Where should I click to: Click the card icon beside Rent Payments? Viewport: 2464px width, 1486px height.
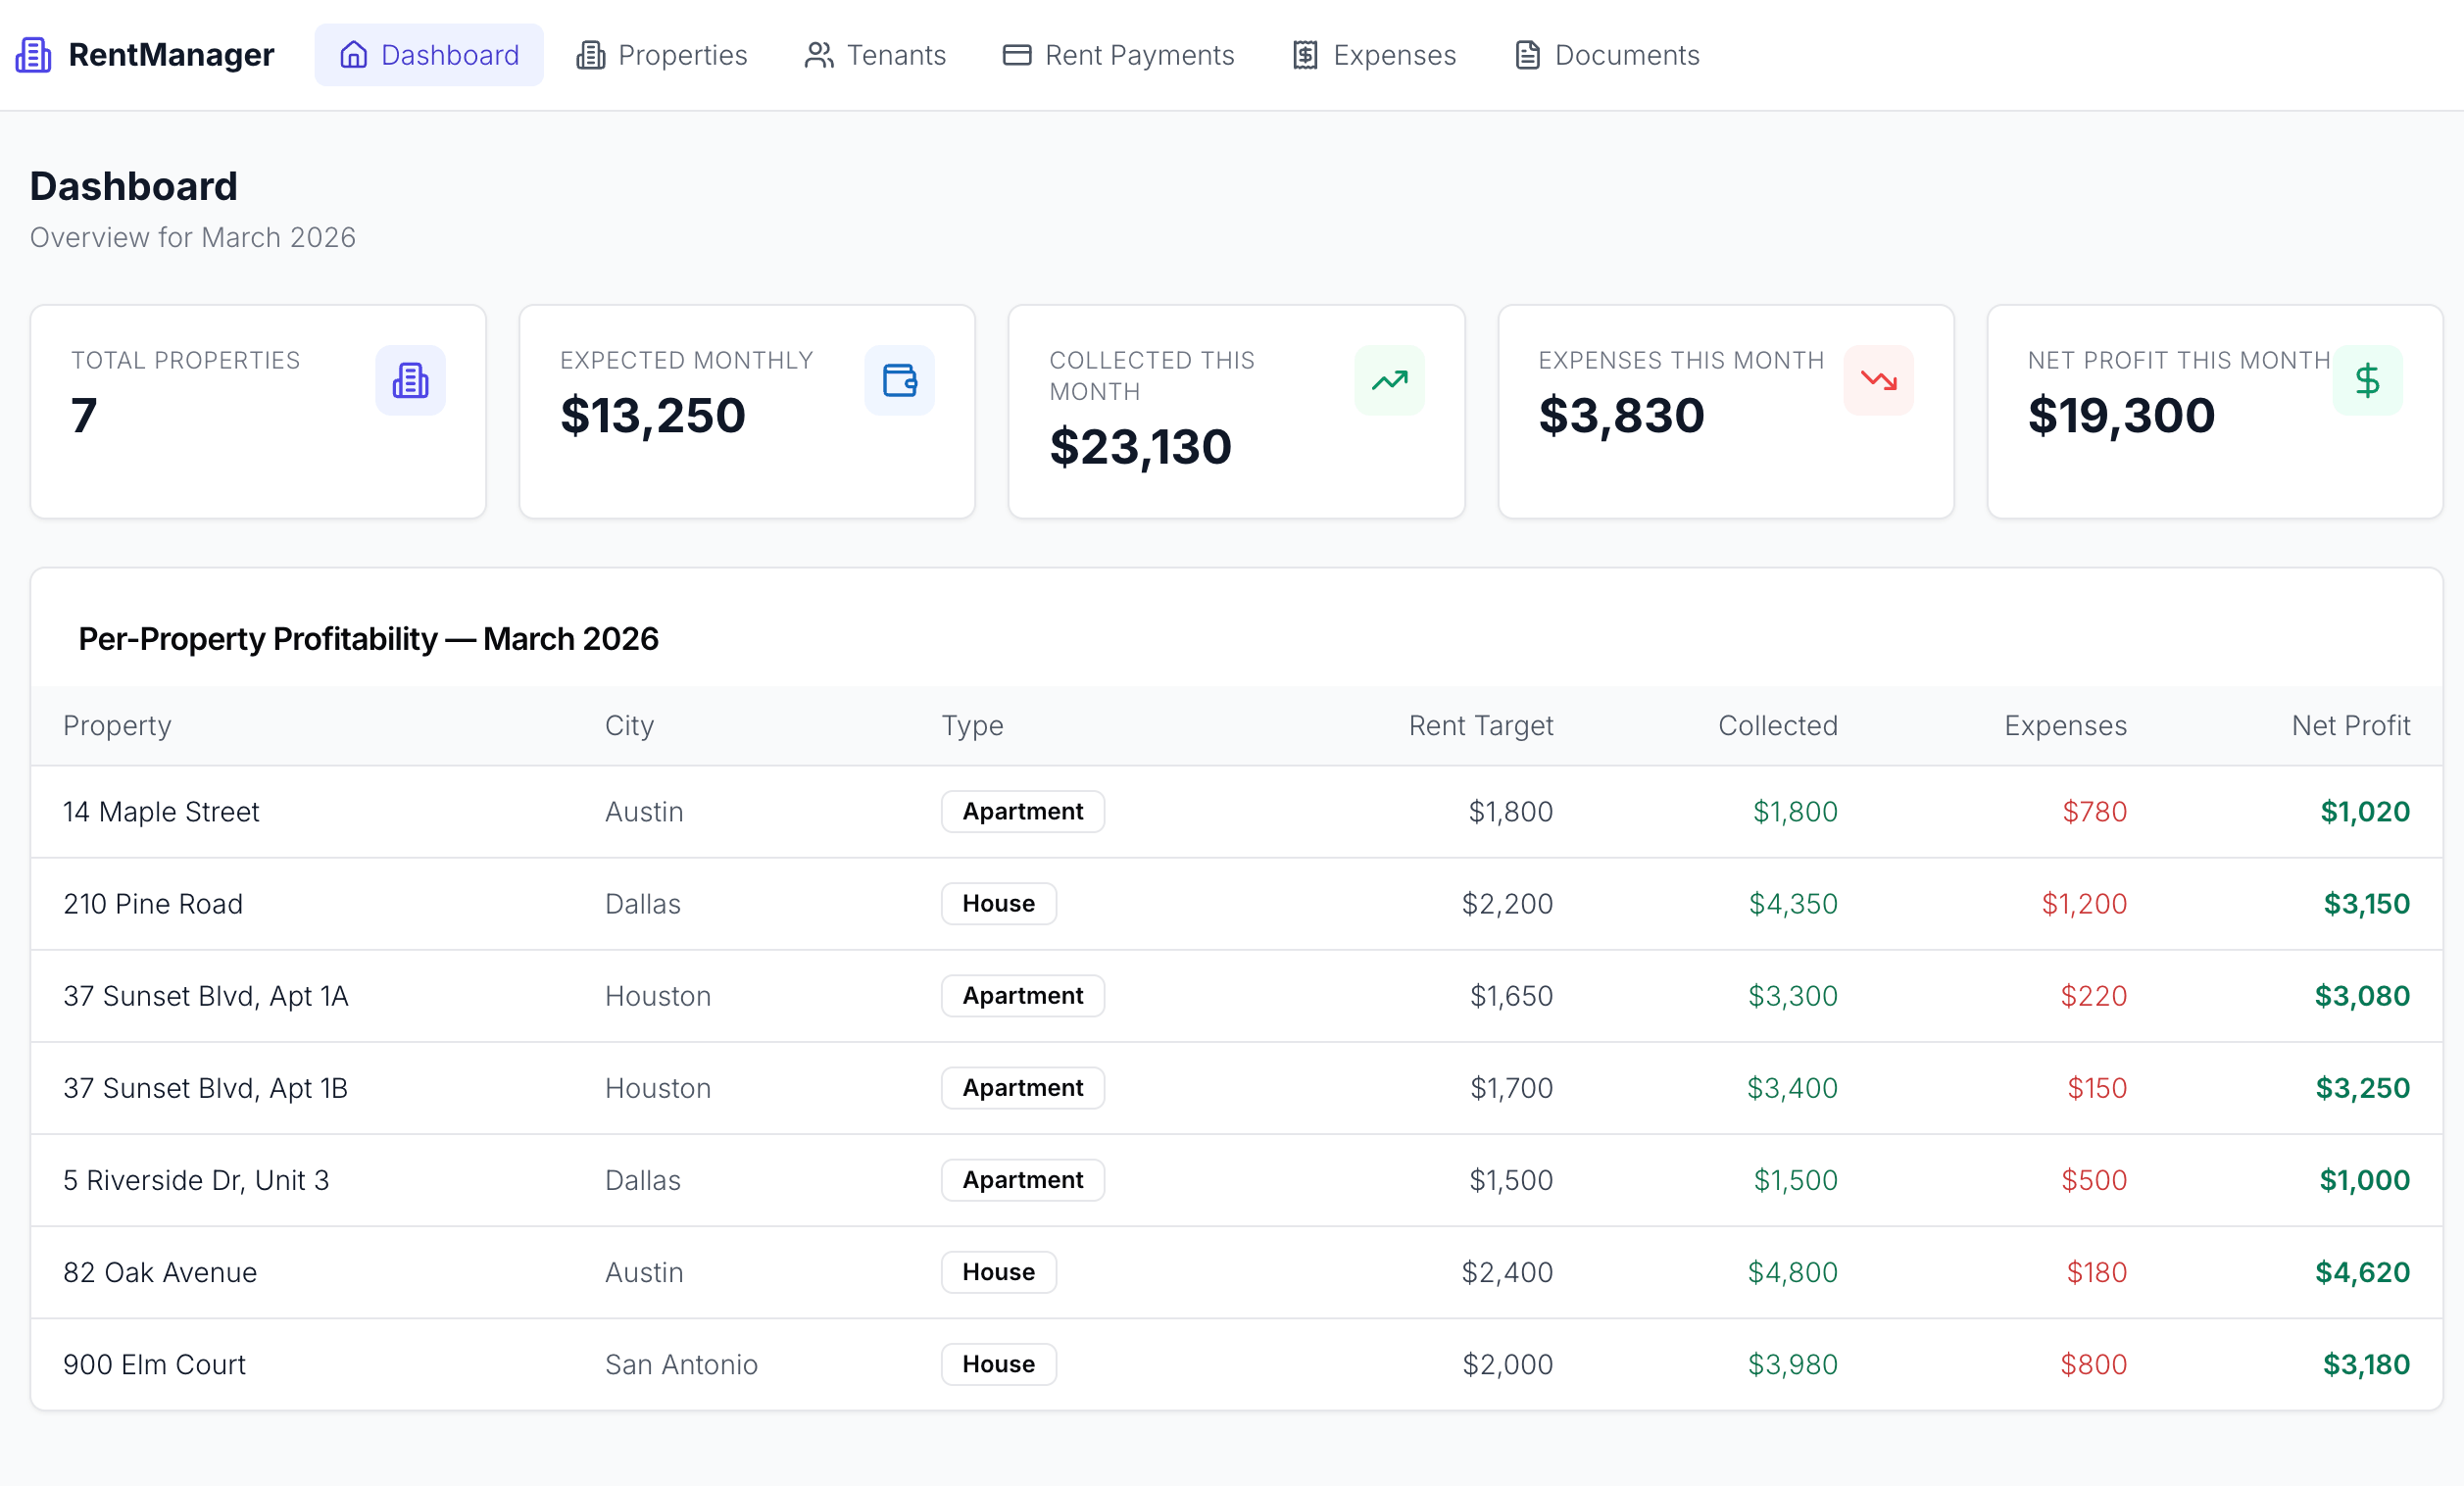coord(1016,55)
